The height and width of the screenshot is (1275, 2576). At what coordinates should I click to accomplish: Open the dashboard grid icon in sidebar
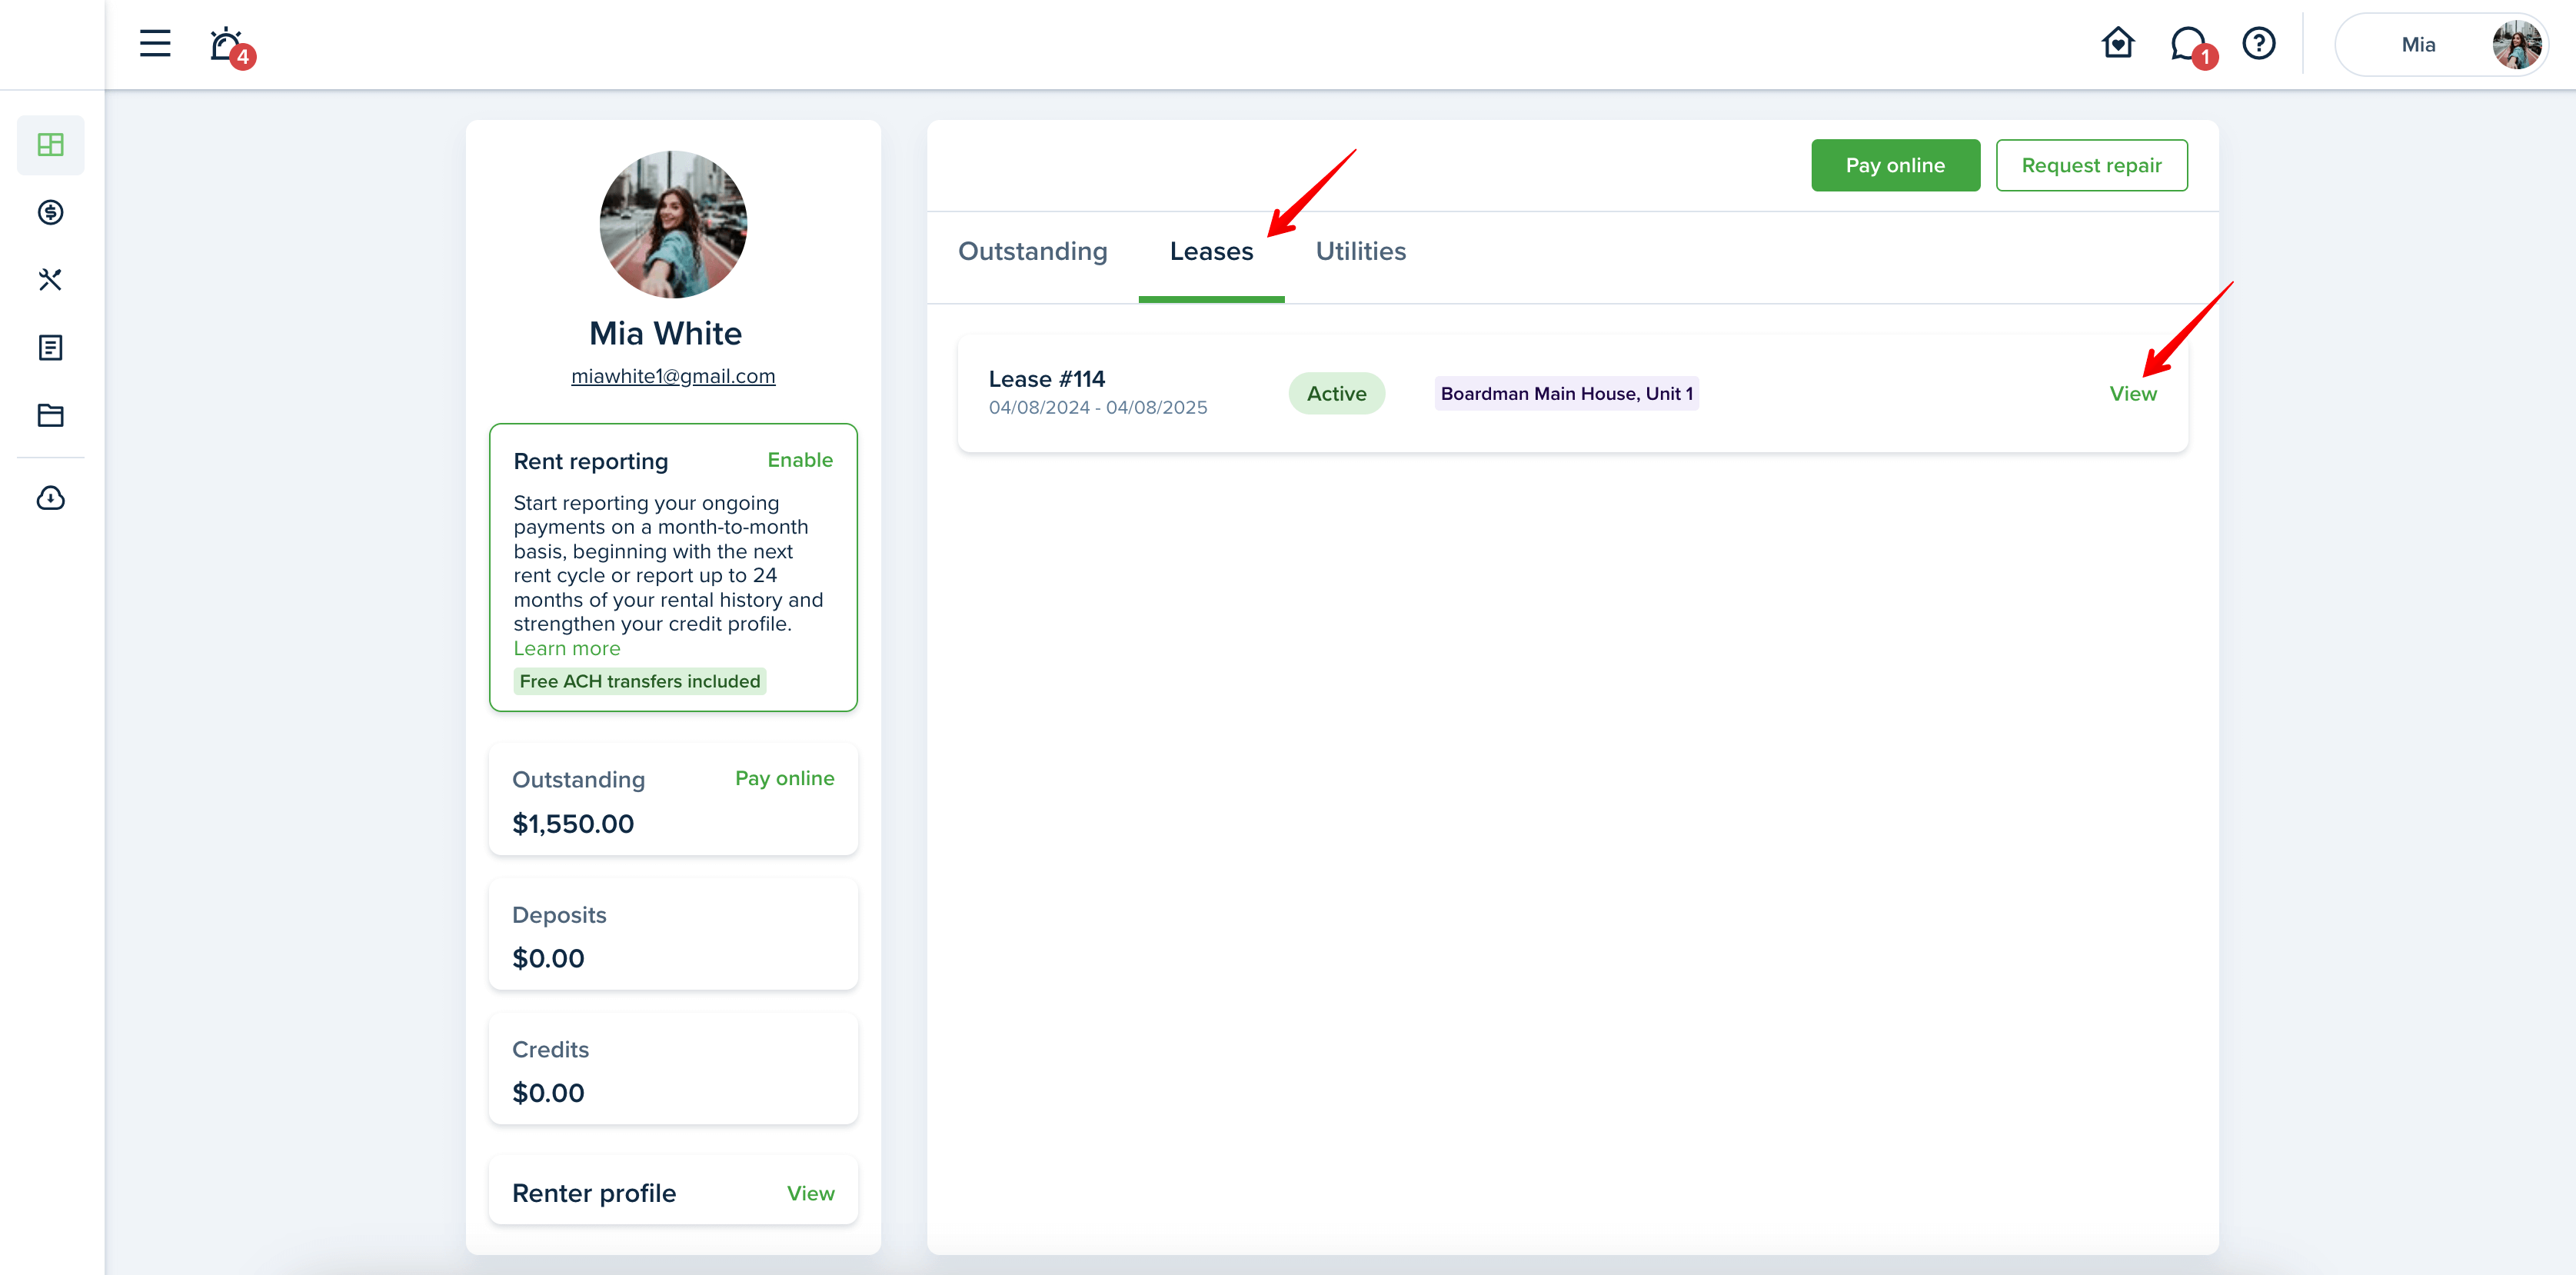click(51, 145)
